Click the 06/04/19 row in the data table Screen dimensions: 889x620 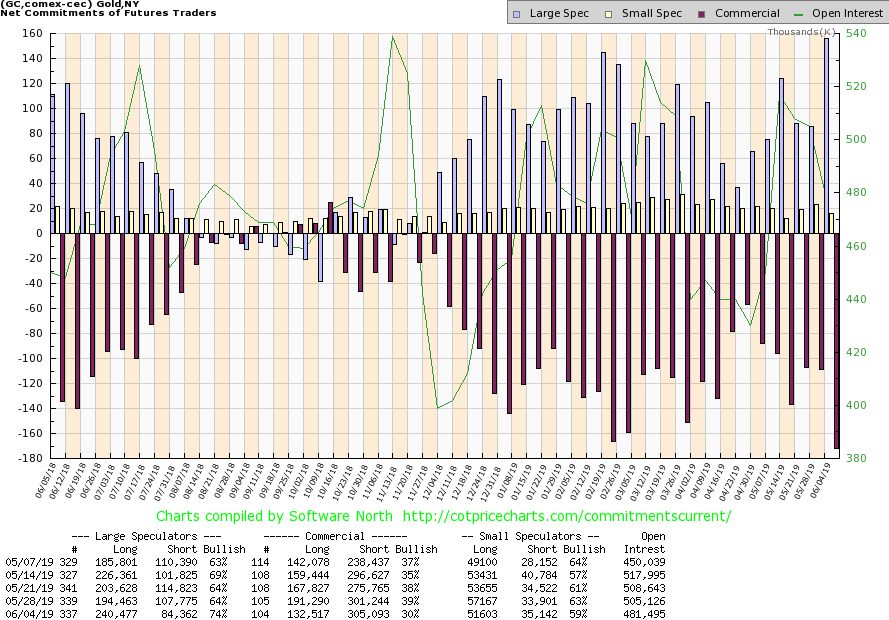pyautogui.click(x=23, y=613)
